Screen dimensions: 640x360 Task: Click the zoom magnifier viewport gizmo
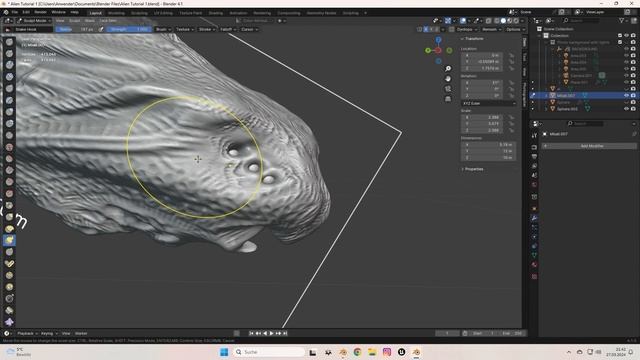pyautogui.click(x=448, y=69)
